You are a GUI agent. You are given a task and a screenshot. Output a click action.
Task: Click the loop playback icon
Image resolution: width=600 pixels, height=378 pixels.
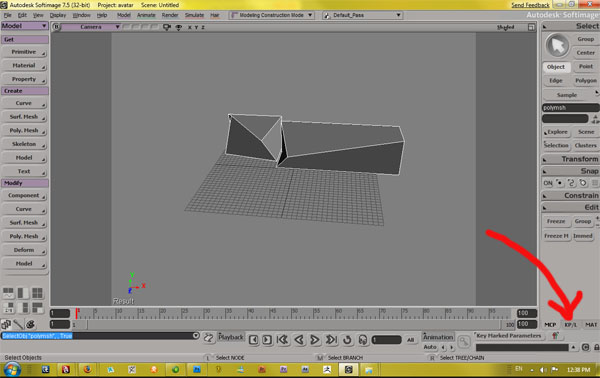(347, 340)
